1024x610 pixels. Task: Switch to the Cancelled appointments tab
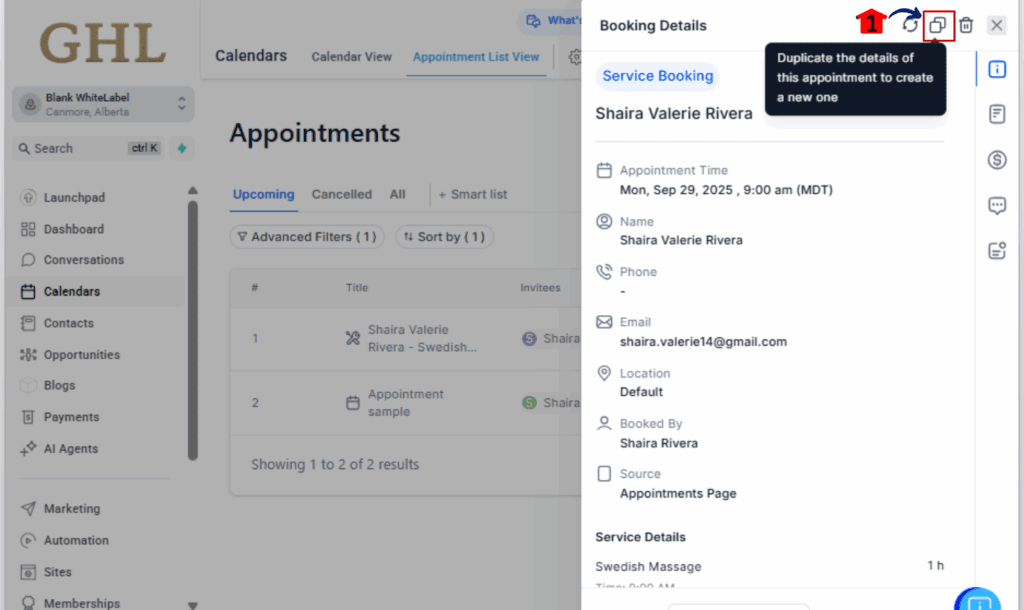[x=341, y=194]
